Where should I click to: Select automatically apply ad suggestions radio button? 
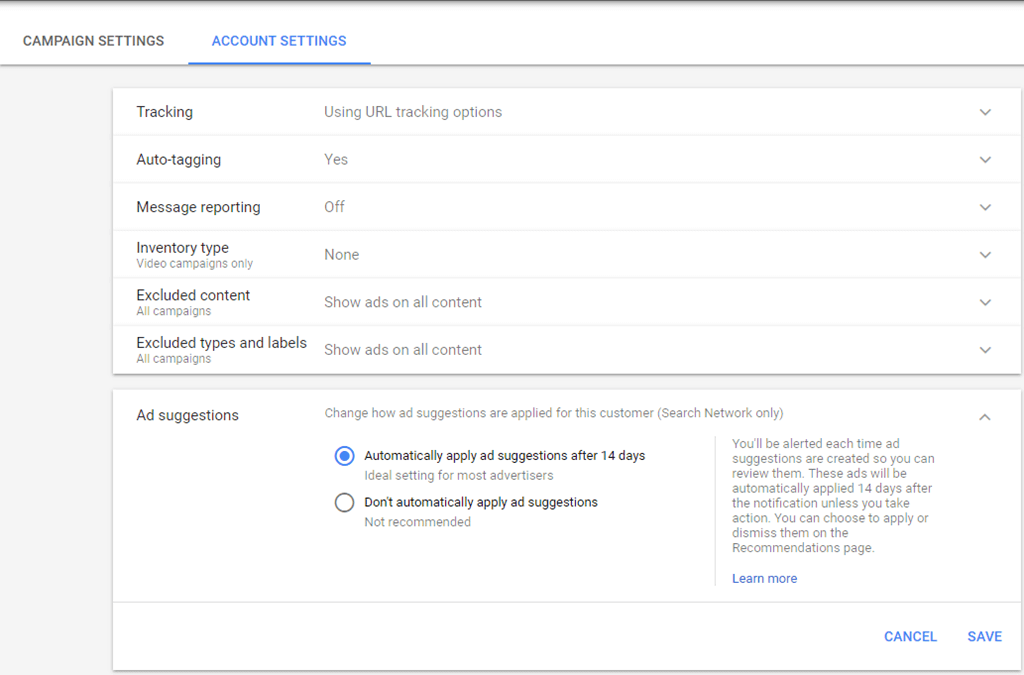(345, 456)
